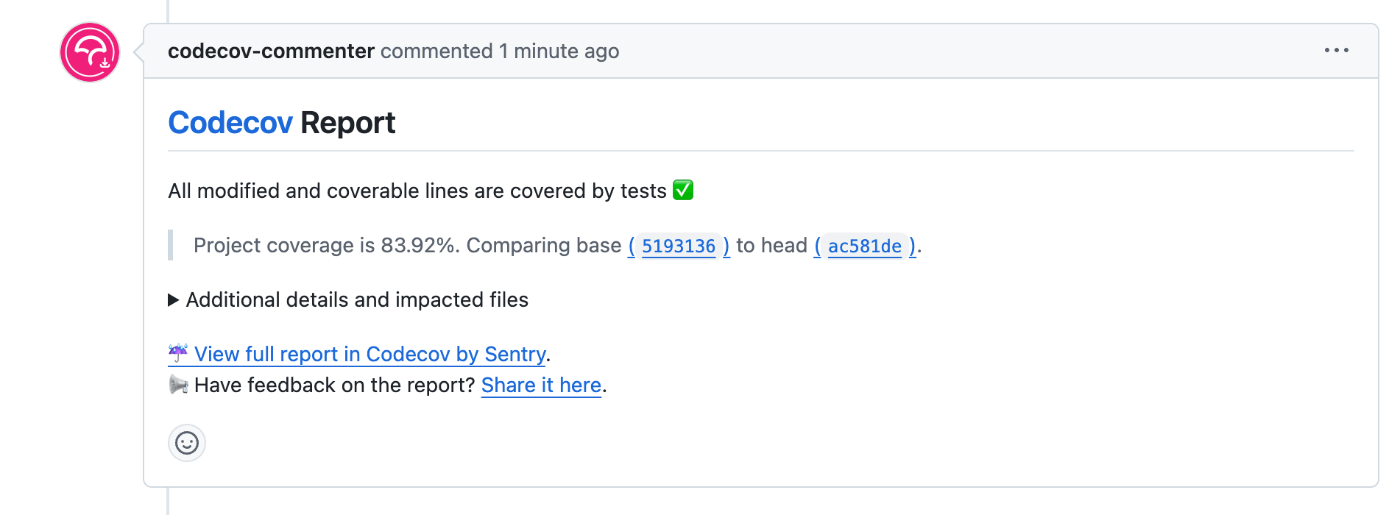The width and height of the screenshot is (1400, 515).
Task: Open head commit ac581de
Action: click(x=865, y=246)
